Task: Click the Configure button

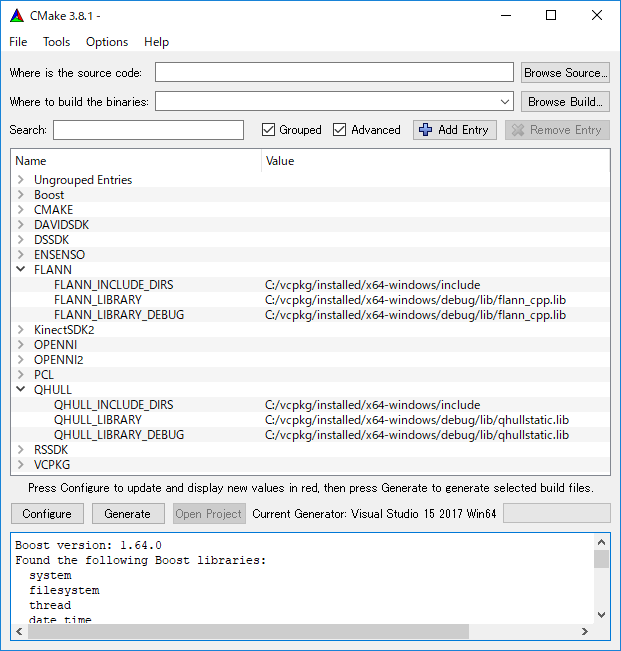Action: tap(47, 514)
